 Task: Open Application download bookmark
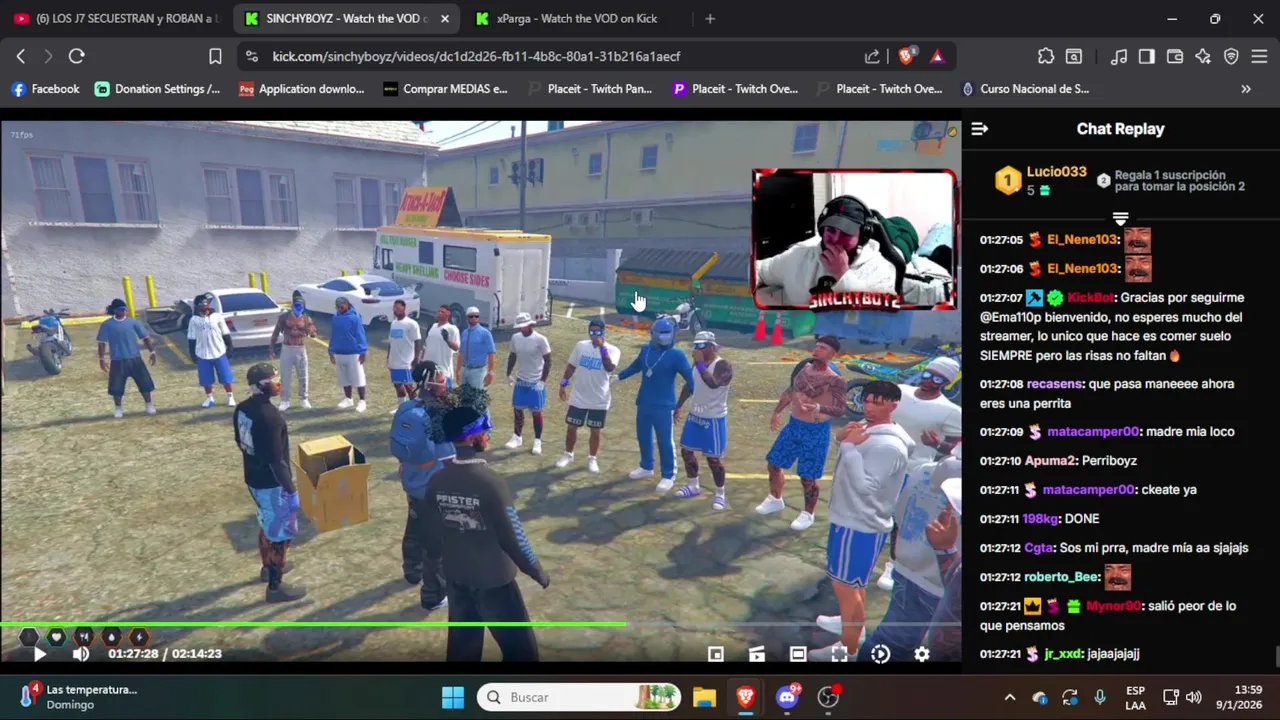[x=301, y=89]
